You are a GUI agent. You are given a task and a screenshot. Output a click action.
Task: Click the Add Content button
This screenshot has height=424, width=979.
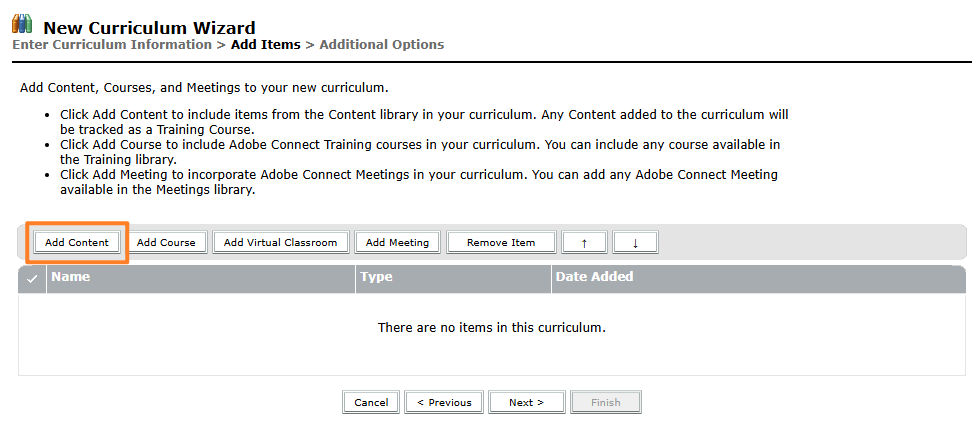[77, 242]
